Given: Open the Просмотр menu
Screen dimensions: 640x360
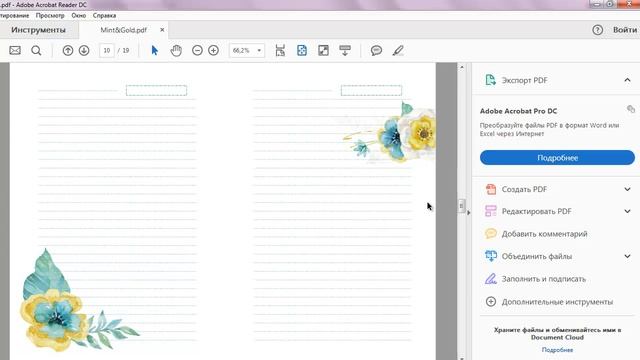Looking at the screenshot, I should (x=50, y=16).
